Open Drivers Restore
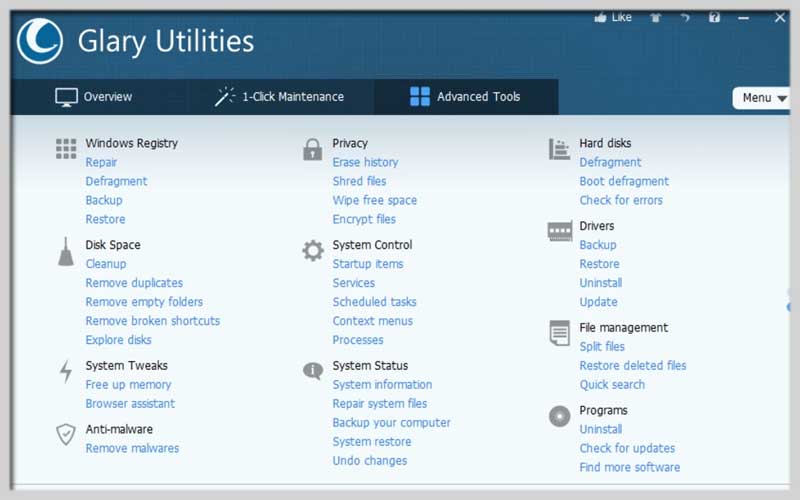 click(599, 264)
